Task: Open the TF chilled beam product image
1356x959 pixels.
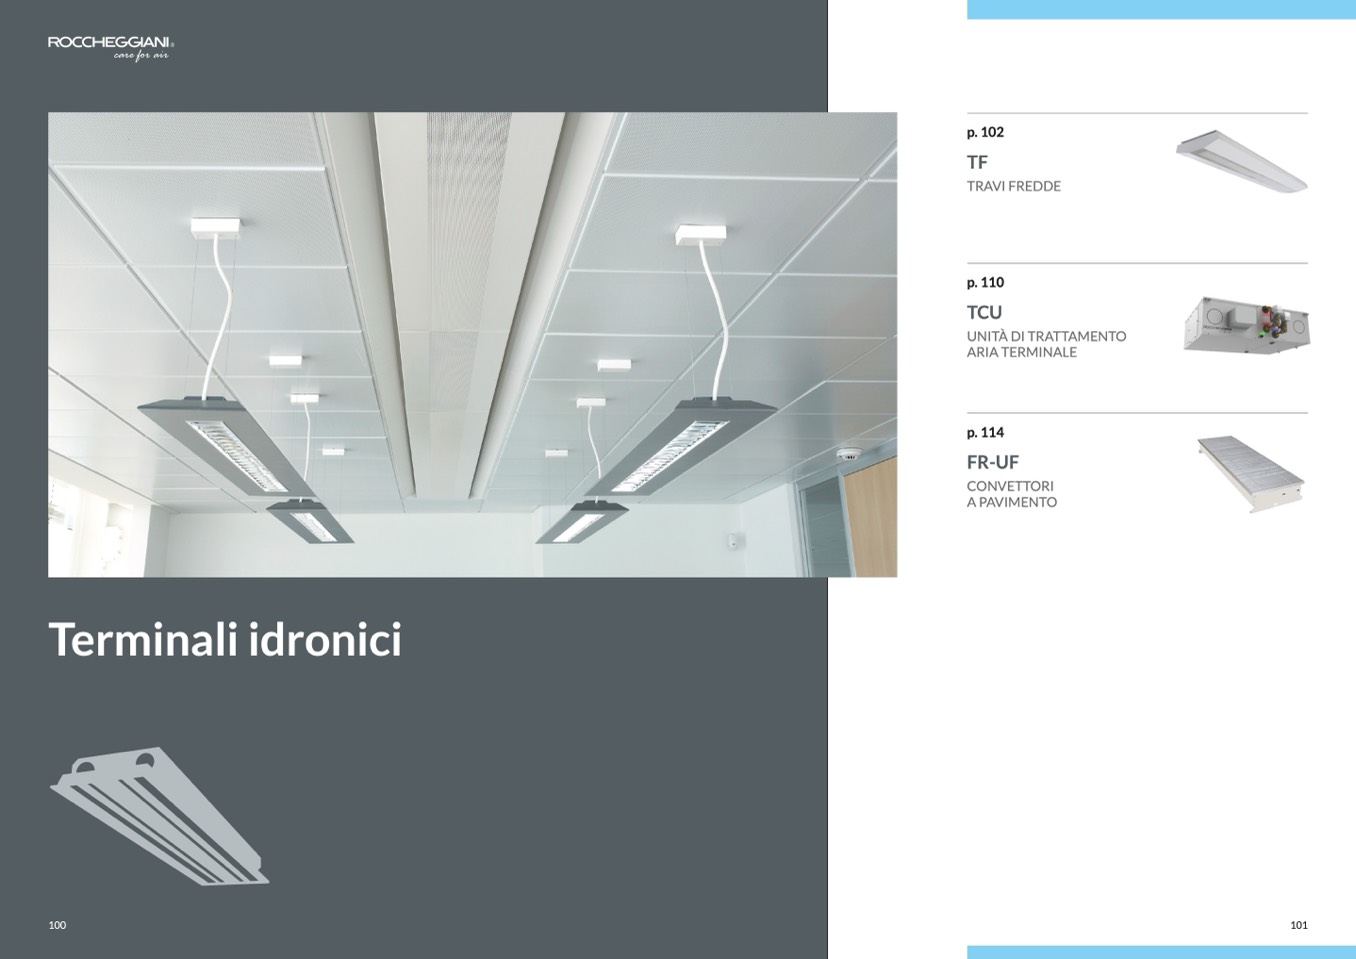Action: [1241, 161]
